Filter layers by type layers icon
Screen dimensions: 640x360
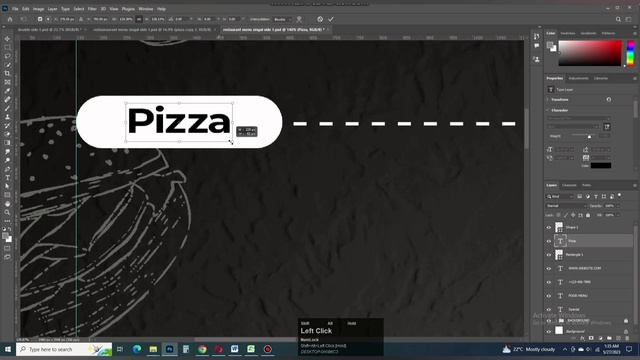pos(596,196)
